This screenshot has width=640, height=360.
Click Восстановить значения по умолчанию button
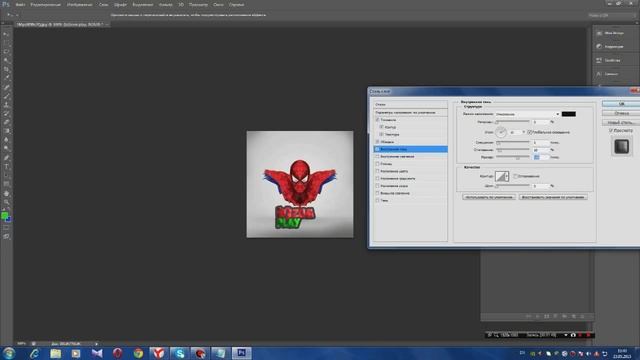click(553, 197)
